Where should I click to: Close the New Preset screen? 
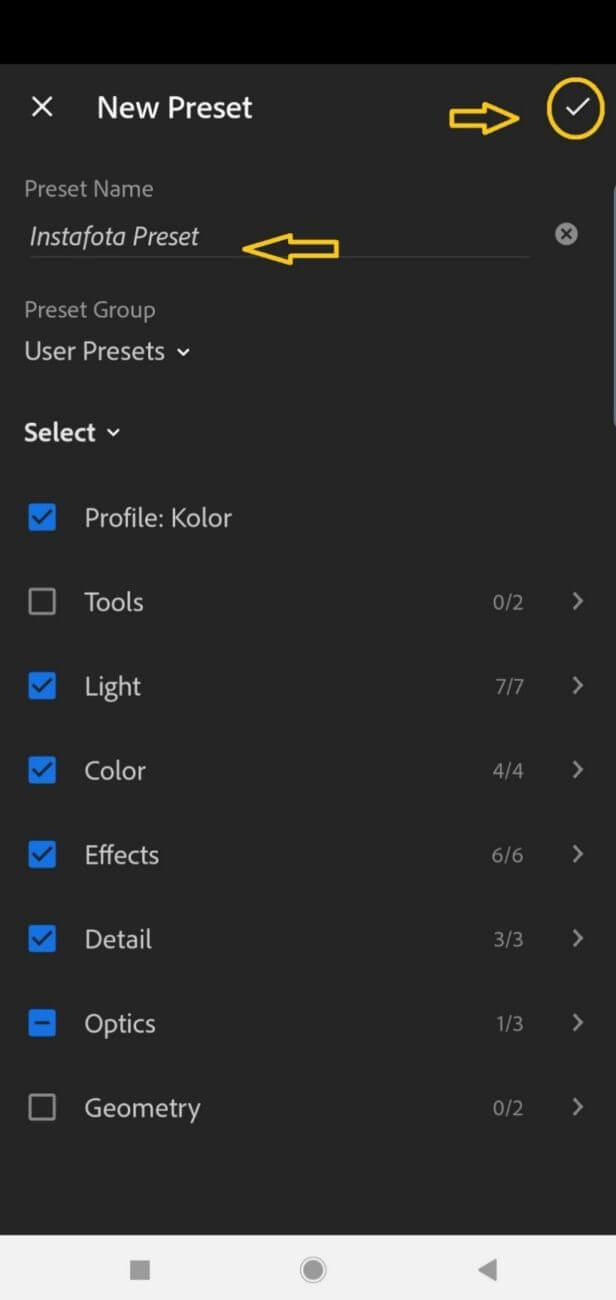point(42,107)
